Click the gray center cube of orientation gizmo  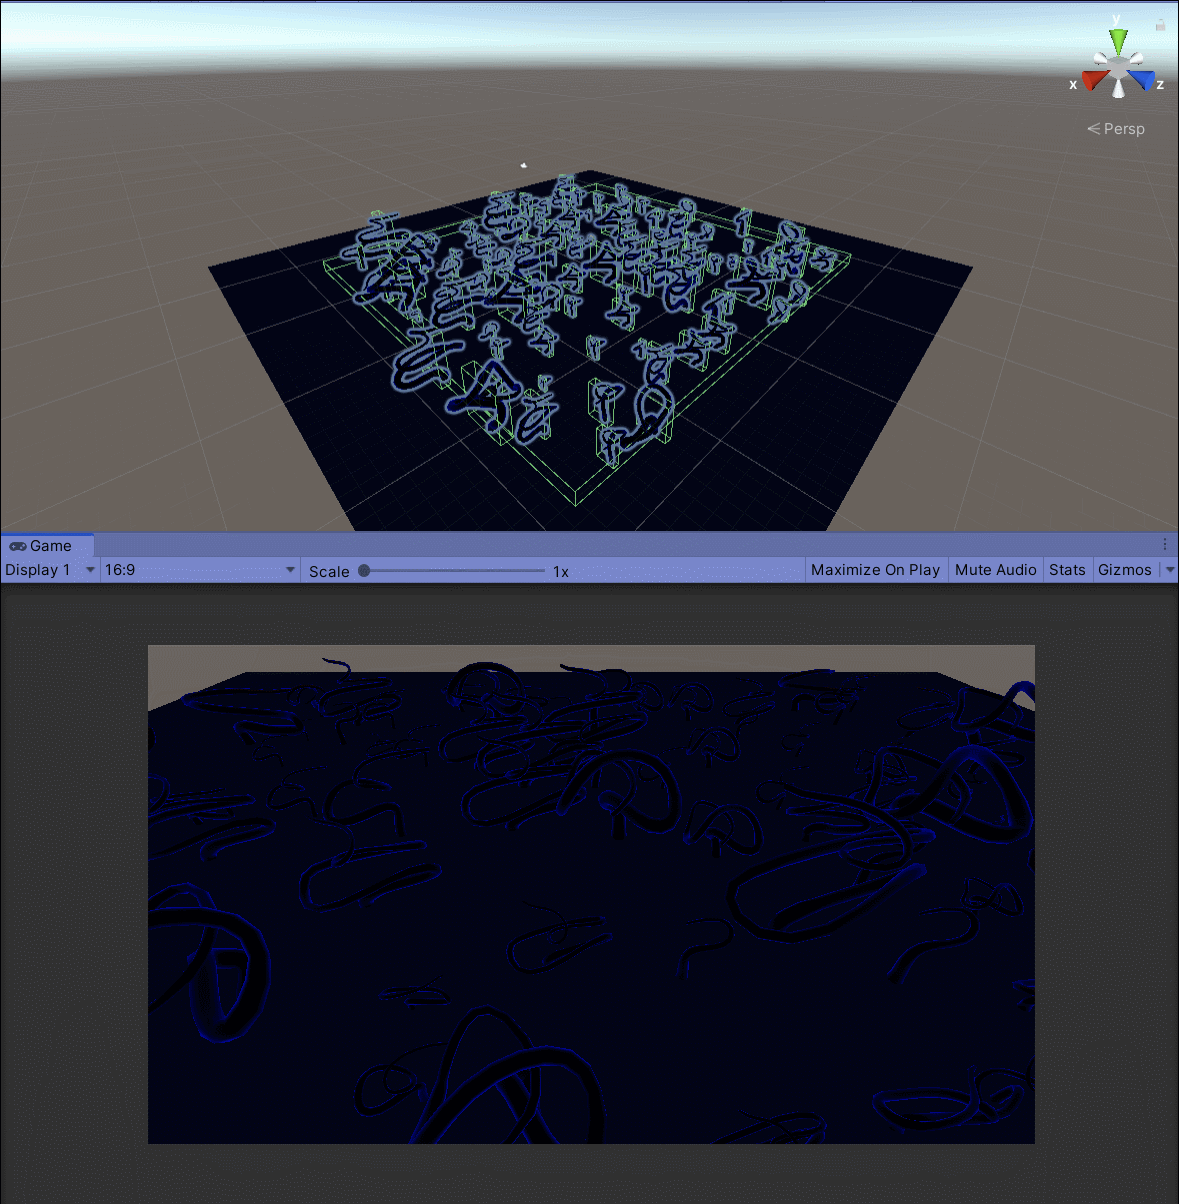click(x=1118, y=68)
